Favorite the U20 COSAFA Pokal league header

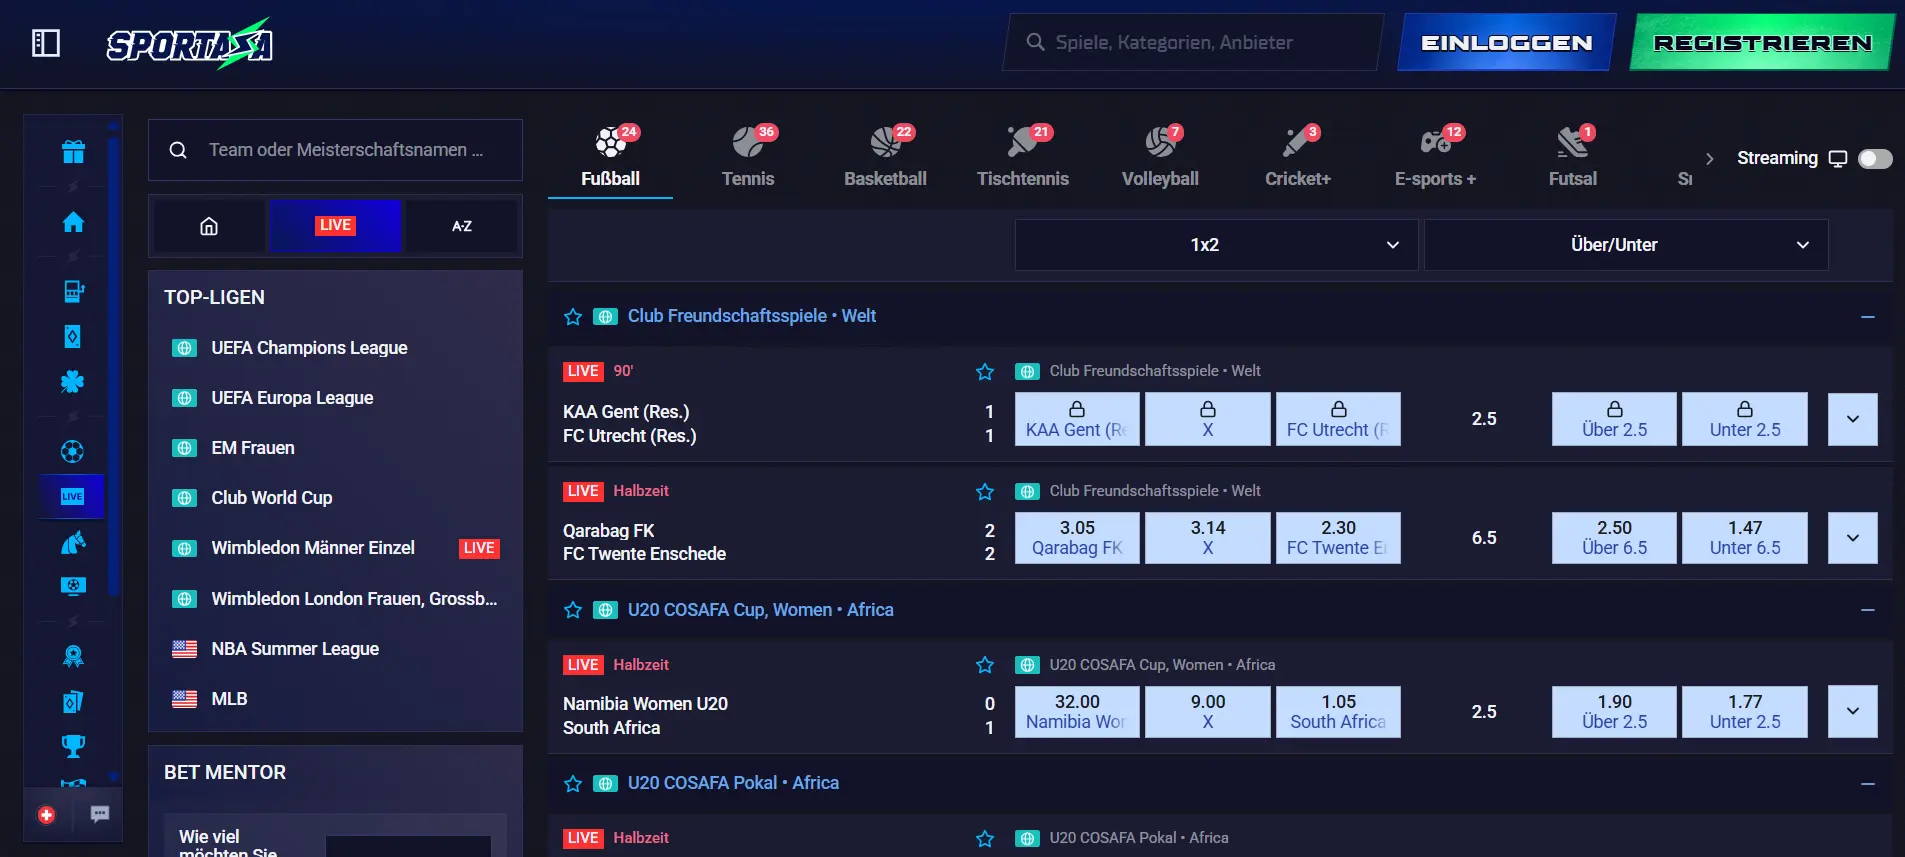(x=573, y=784)
